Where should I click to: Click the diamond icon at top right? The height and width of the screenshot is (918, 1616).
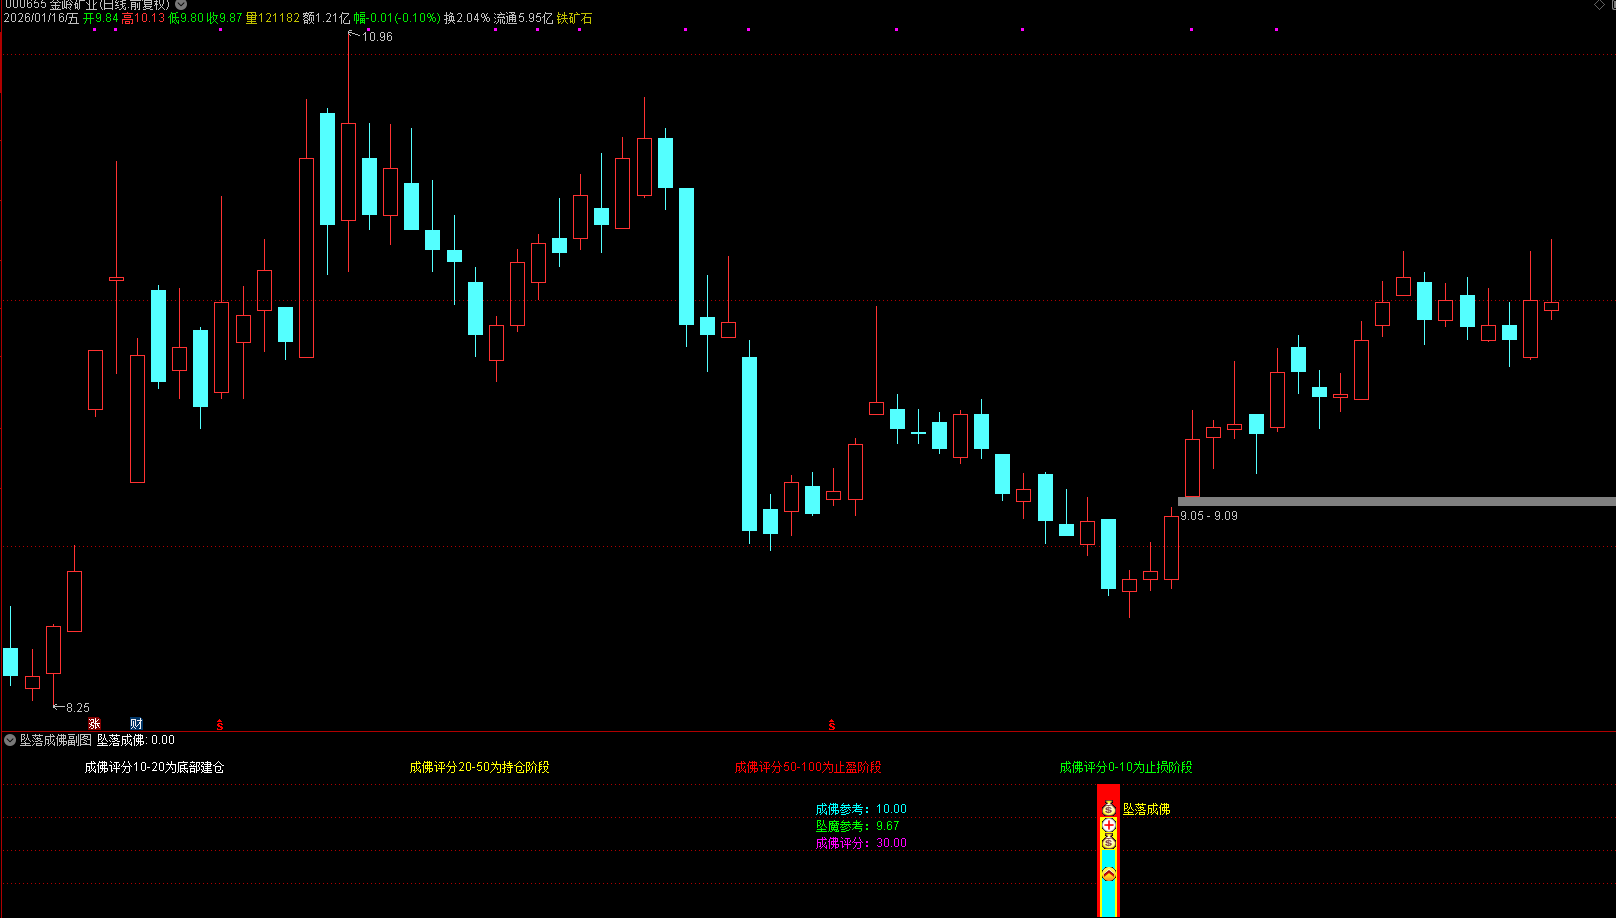1599,5
